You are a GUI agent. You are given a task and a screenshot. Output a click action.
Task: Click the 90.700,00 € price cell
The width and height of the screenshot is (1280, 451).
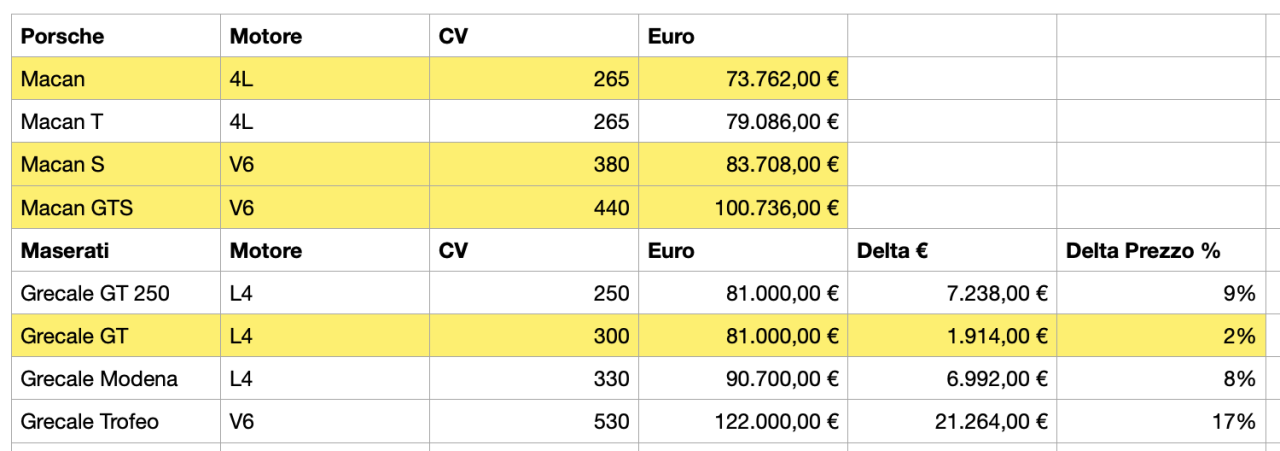click(x=743, y=379)
